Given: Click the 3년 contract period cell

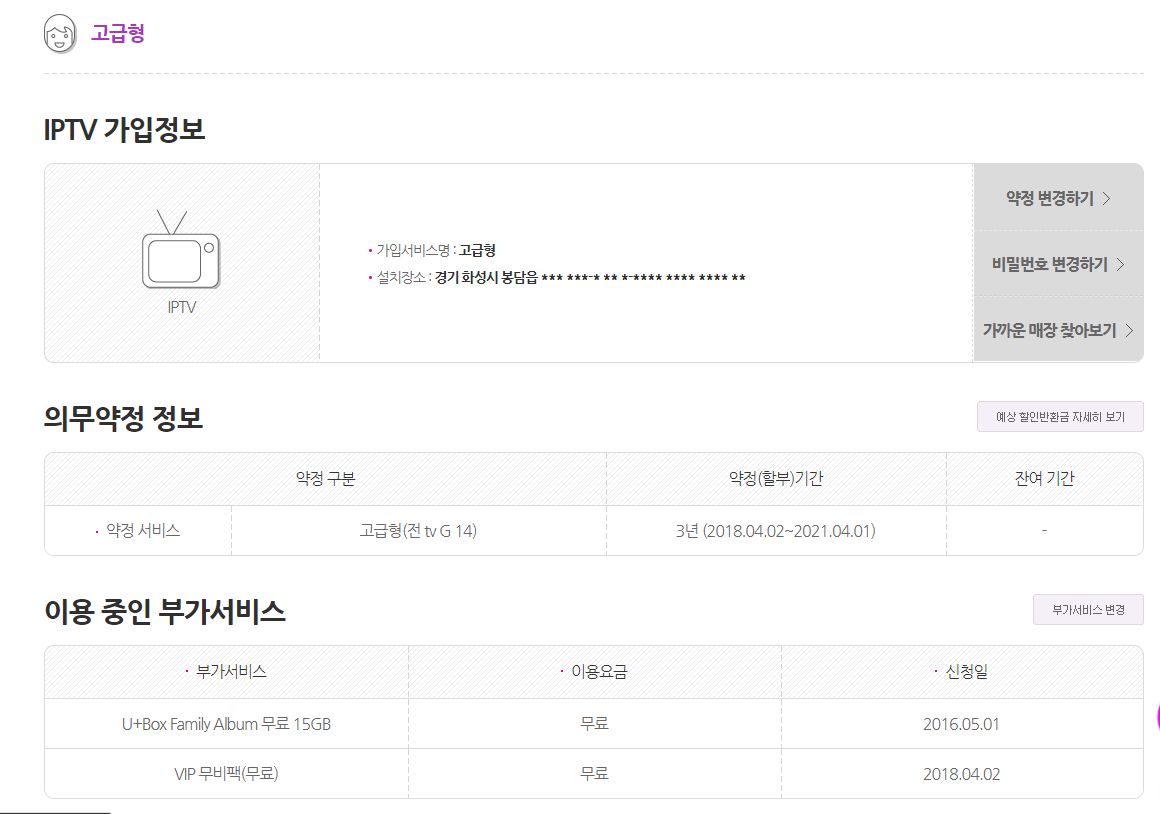Looking at the screenshot, I should pyautogui.click(x=775, y=531).
